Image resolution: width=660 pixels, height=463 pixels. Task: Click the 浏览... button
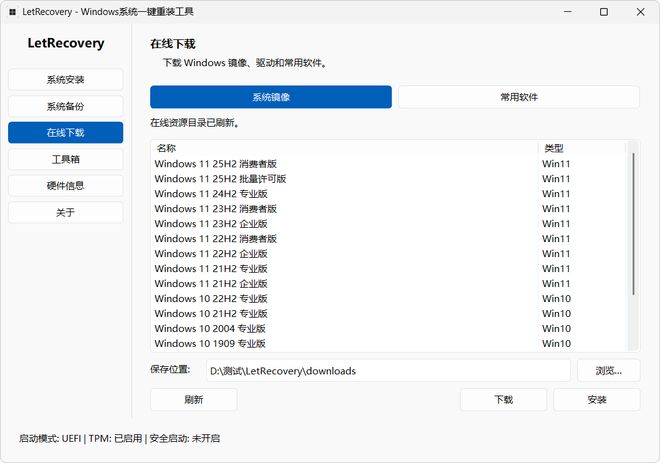(609, 371)
